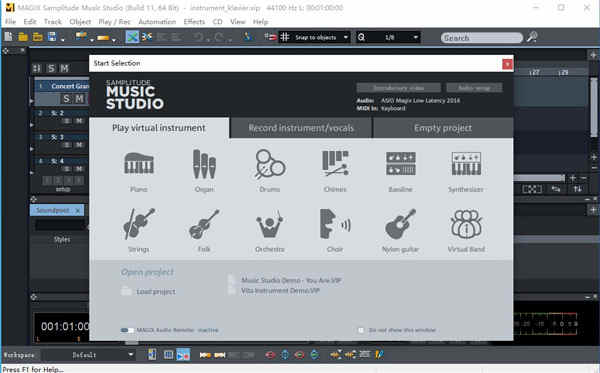
Task: Choose the Choir instrument icon
Action: pyautogui.click(x=335, y=224)
